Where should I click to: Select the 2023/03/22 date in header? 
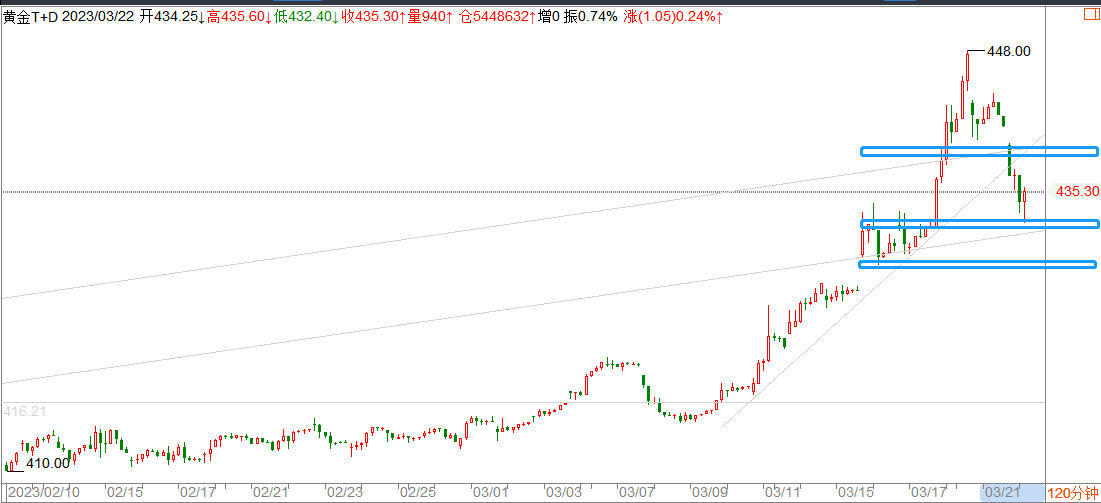click(x=98, y=16)
